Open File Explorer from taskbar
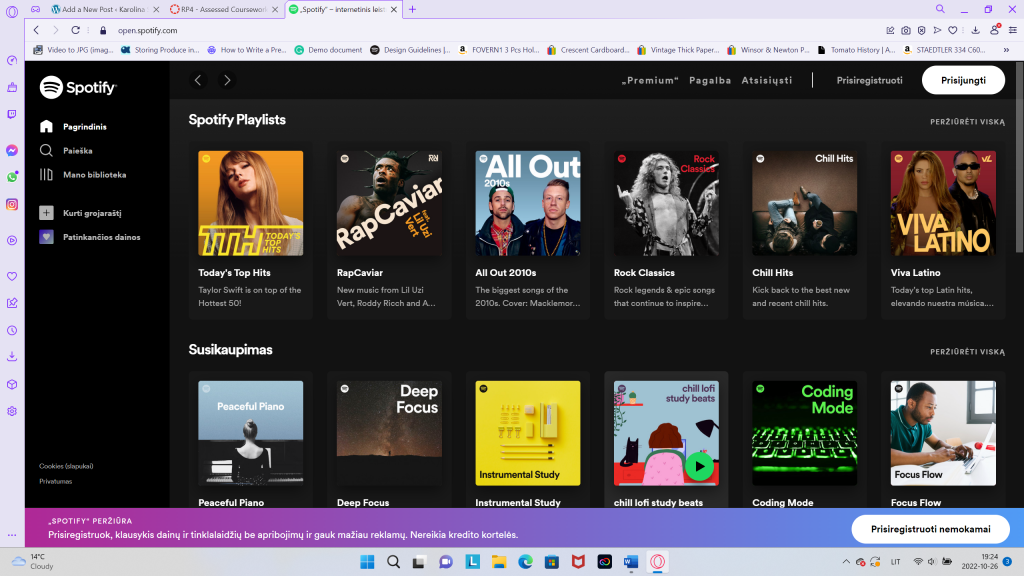The width and height of the screenshot is (1024, 576). [x=499, y=562]
